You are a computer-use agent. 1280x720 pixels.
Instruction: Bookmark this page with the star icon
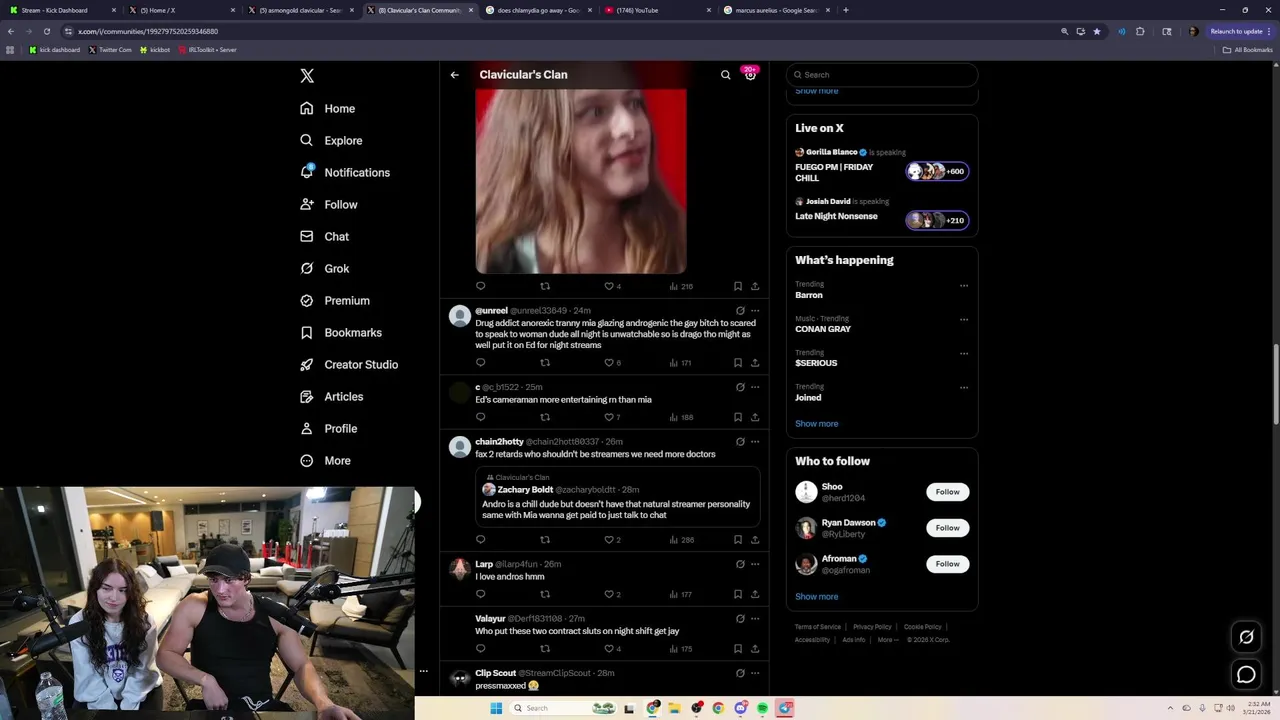click(1097, 31)
